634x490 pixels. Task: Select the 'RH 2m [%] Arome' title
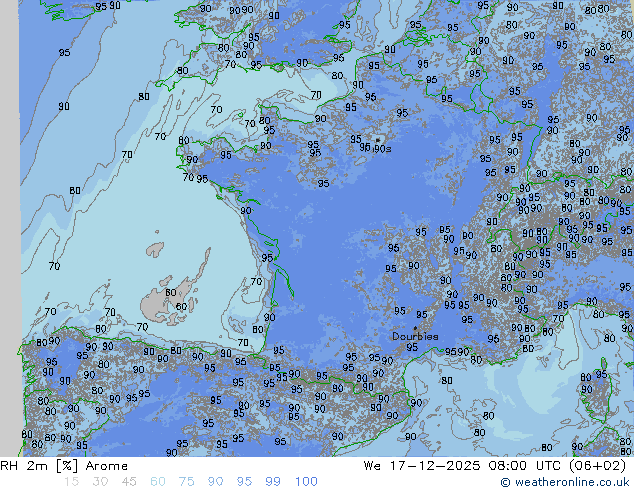click(64, 466)
